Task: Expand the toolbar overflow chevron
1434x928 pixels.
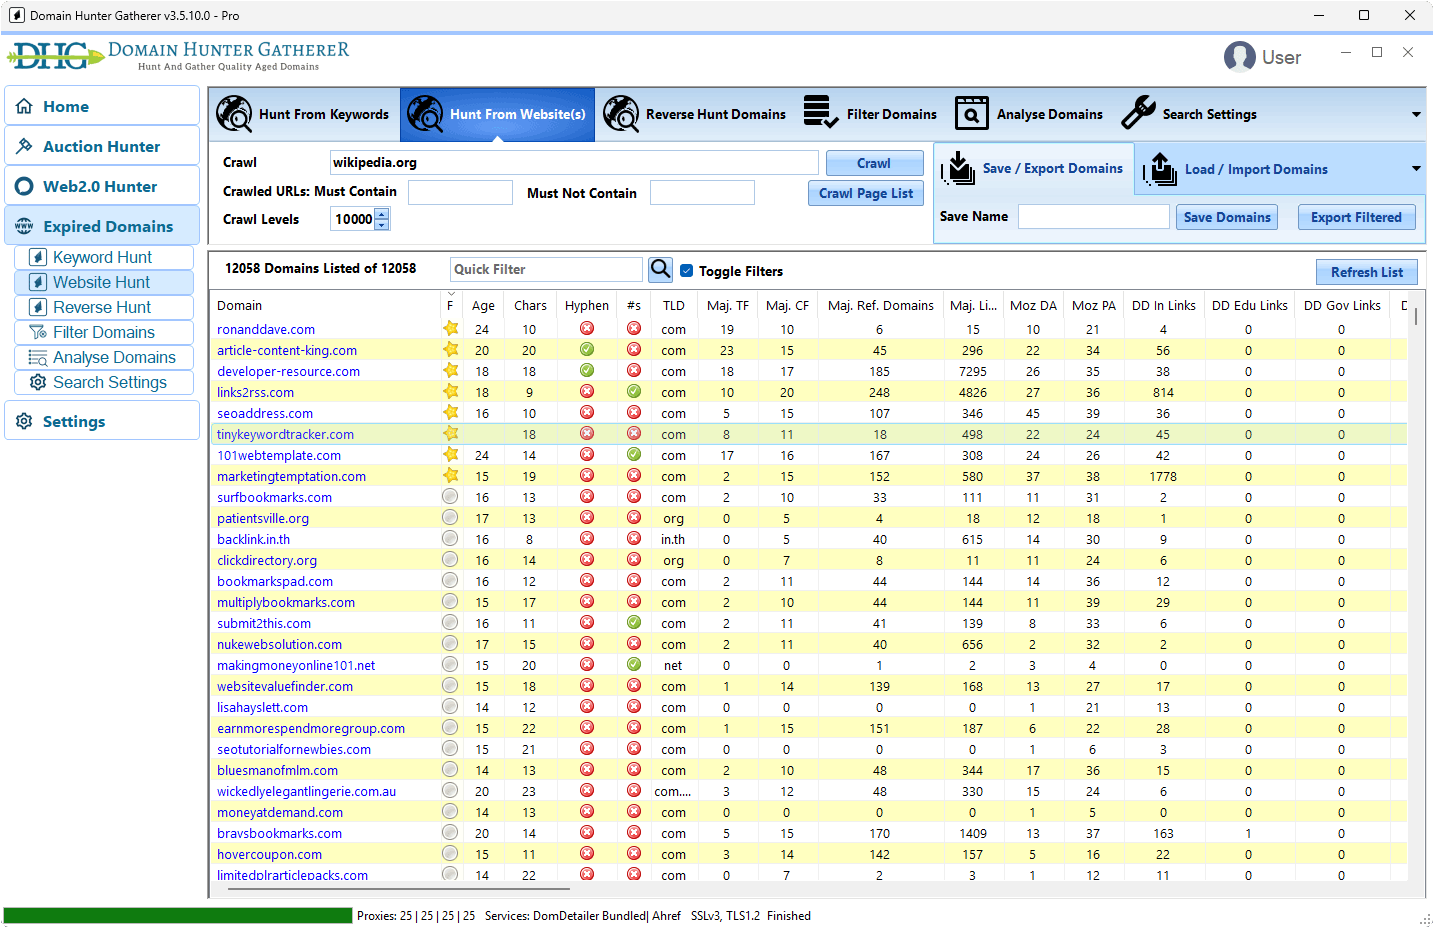Action: (x=1418, y=114)
